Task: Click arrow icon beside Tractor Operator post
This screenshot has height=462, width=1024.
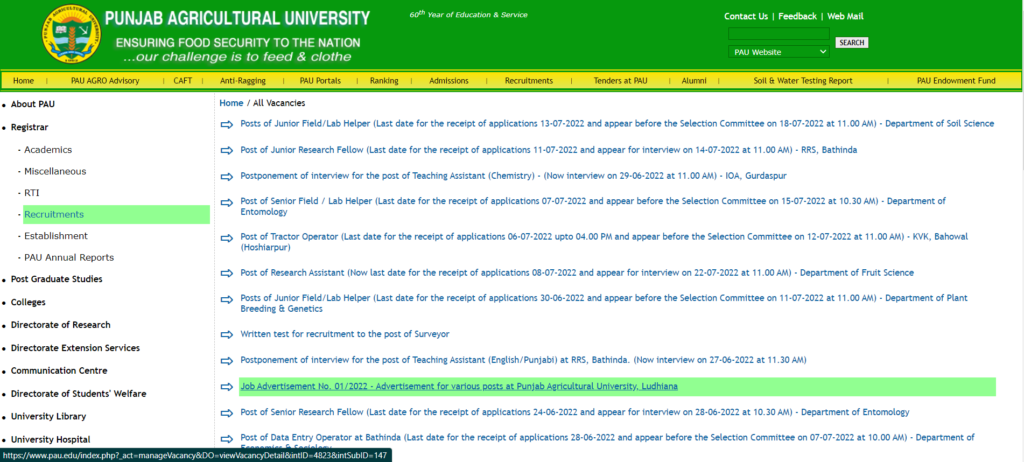Action: 227,238
